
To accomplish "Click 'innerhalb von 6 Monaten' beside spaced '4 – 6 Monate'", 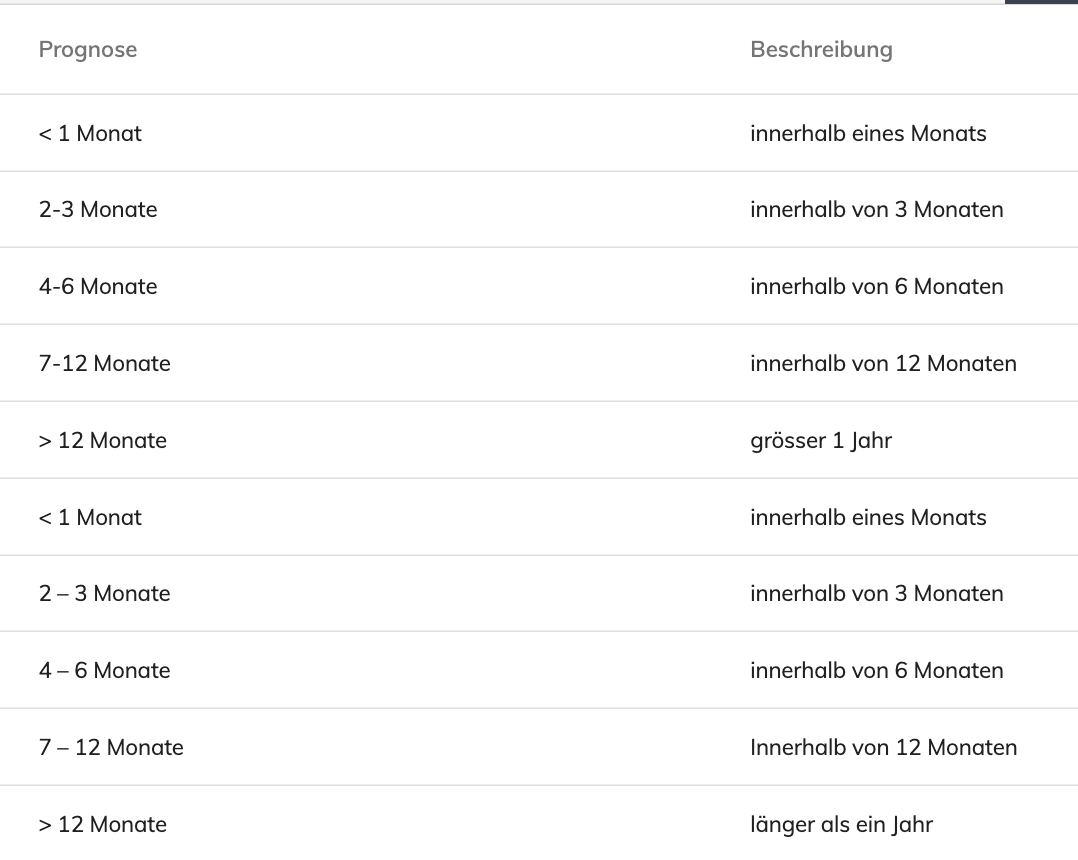I will pyautogui.click(x=877, y=671).
